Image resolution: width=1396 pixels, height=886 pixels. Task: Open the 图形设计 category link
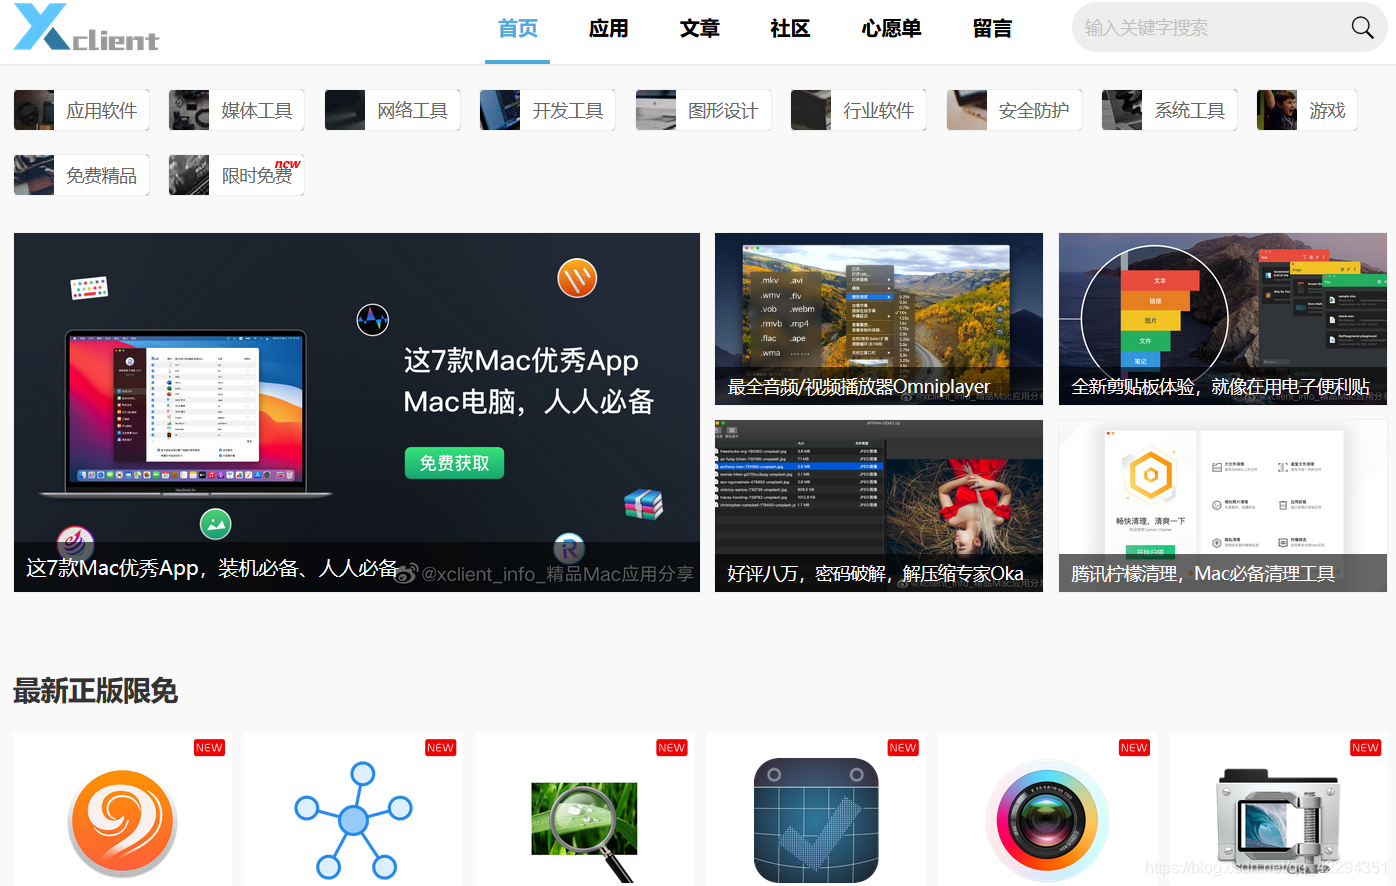[x=704, y=110]
